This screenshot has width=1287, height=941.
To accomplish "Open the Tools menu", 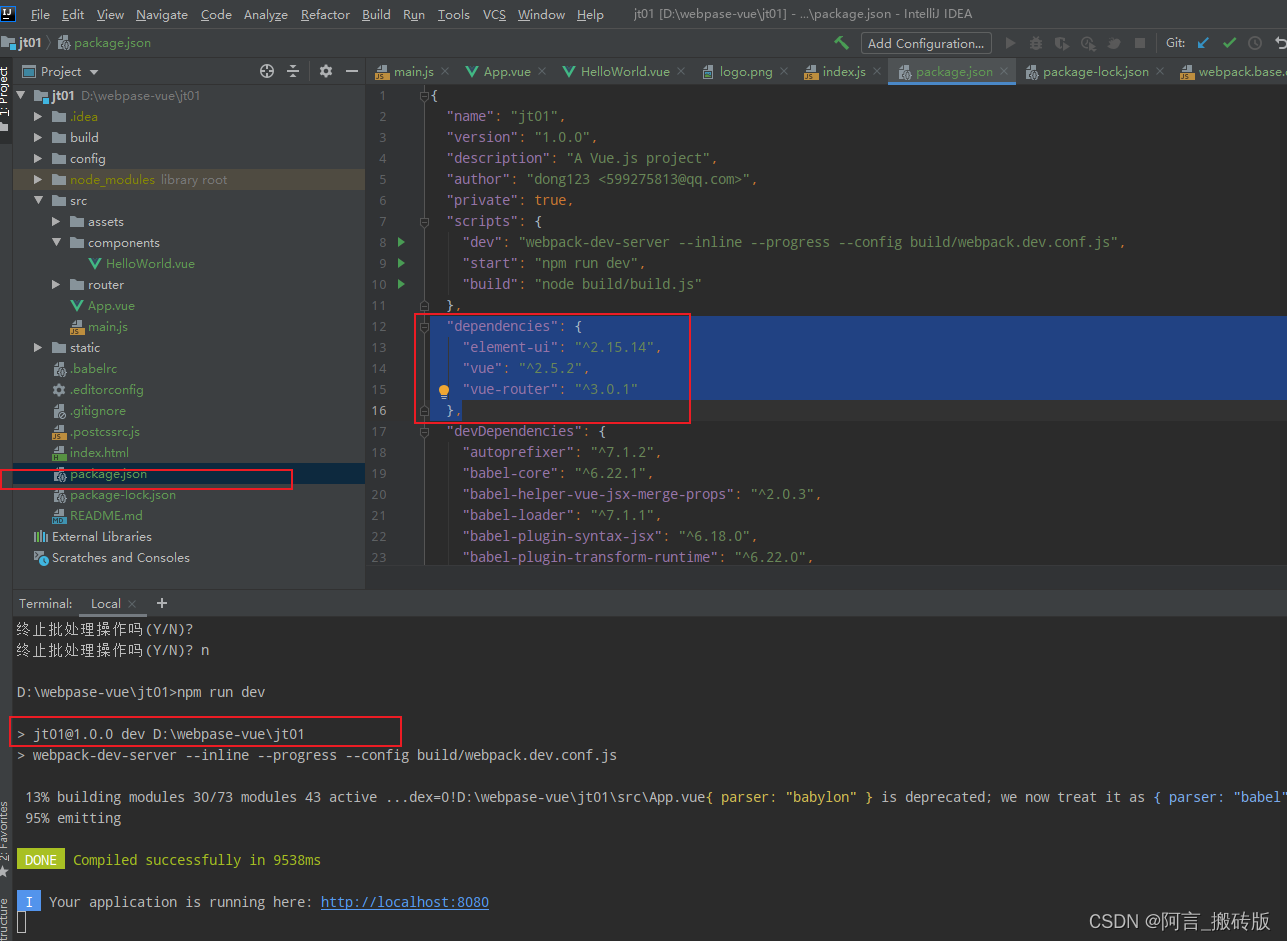I will coord(453,14).
